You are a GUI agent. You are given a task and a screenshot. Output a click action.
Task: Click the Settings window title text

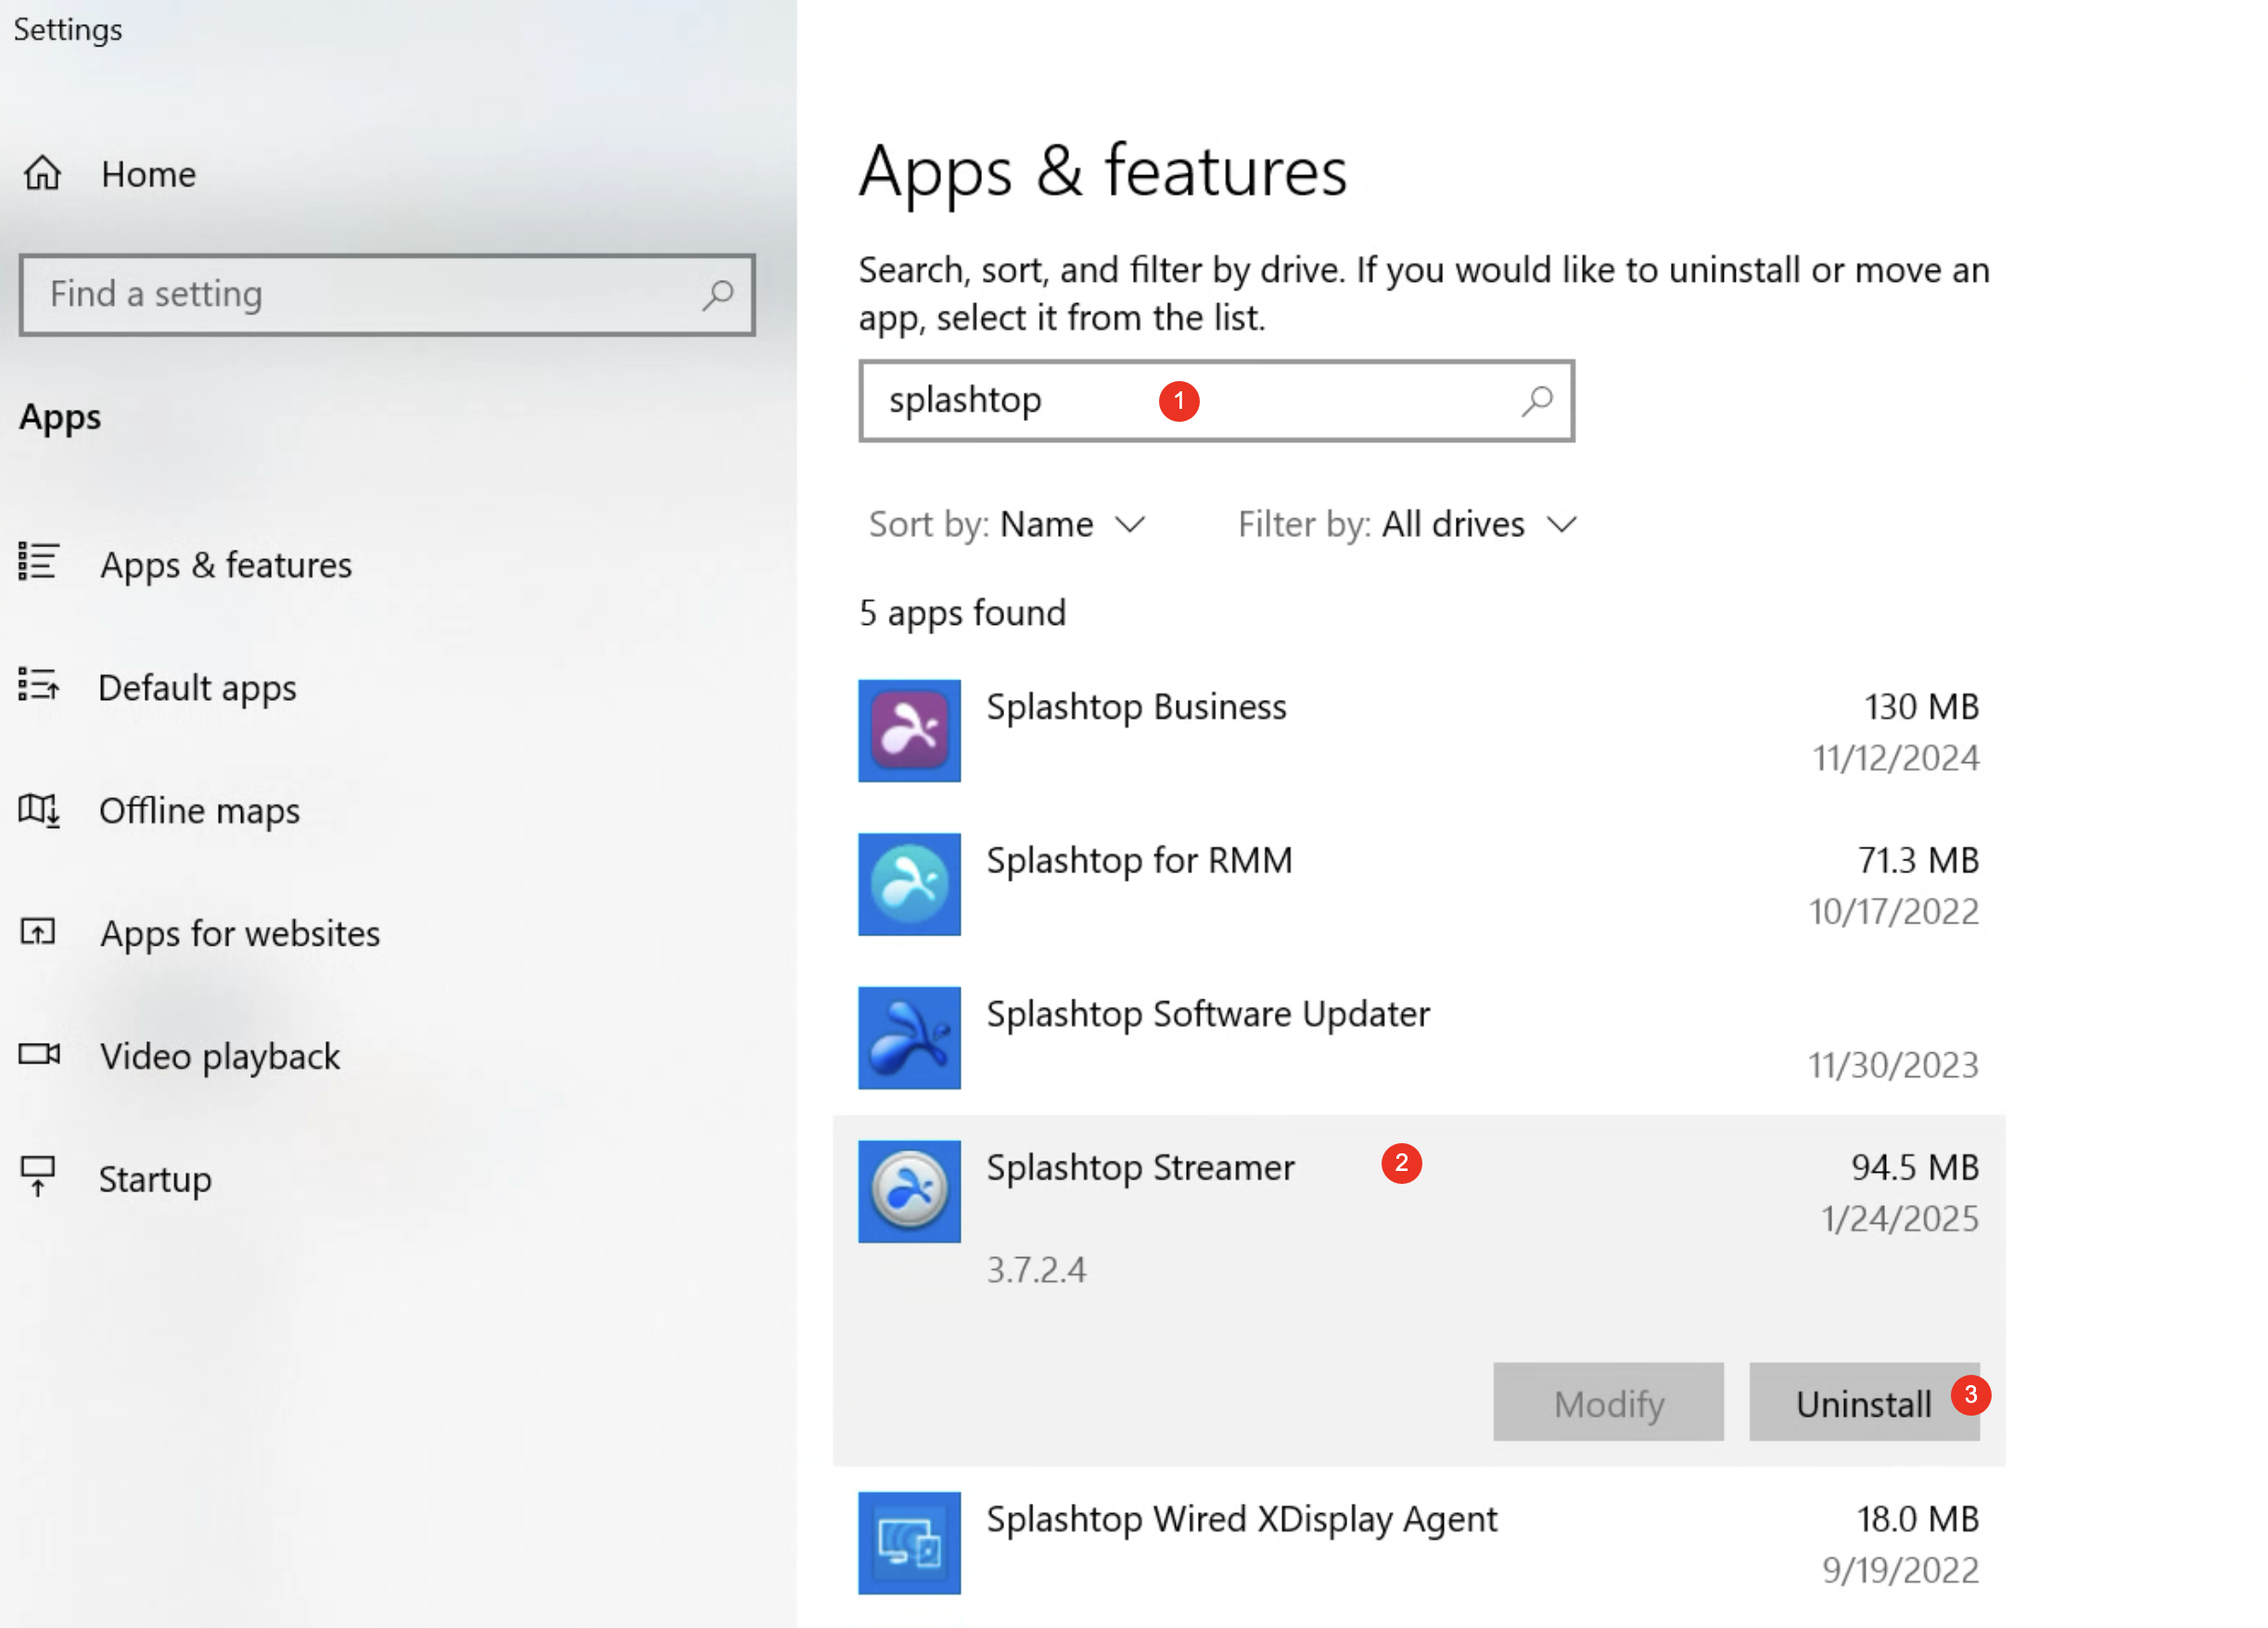(x=68, y=30)
